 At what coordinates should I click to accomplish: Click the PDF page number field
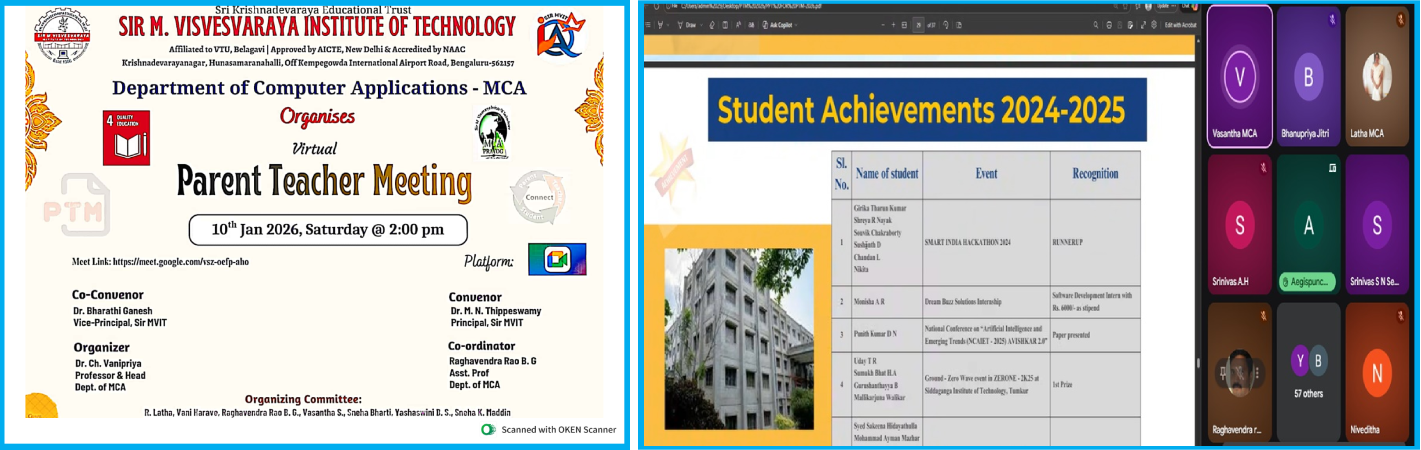pyautogui.click(x=919, y=27)
